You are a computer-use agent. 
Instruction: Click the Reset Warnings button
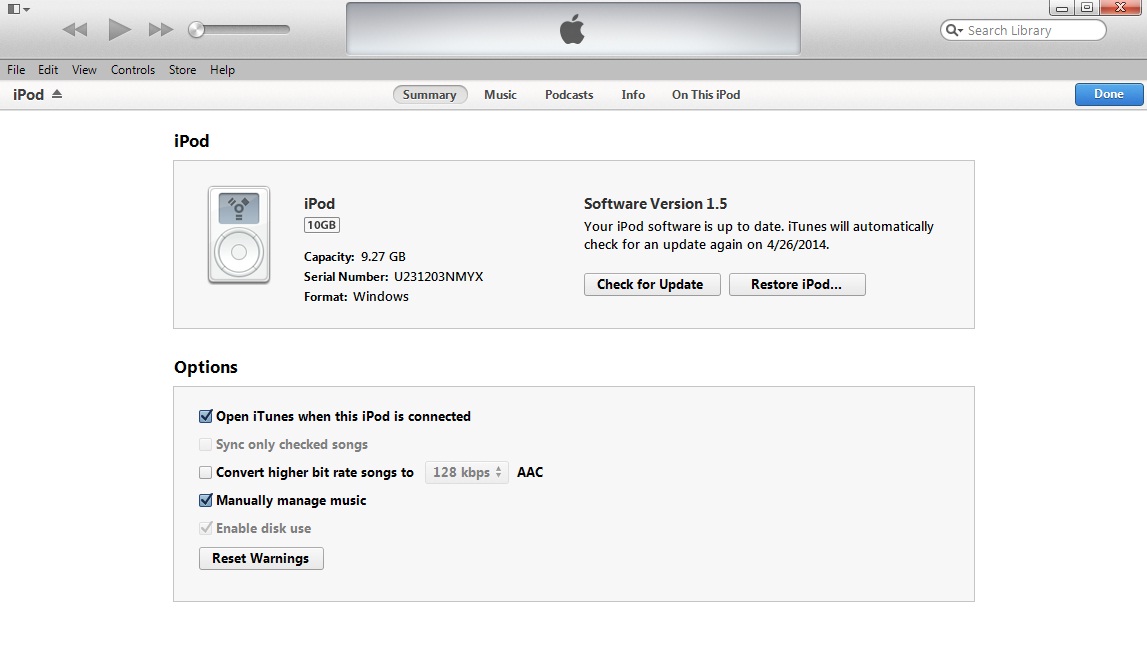coord(261,558)
